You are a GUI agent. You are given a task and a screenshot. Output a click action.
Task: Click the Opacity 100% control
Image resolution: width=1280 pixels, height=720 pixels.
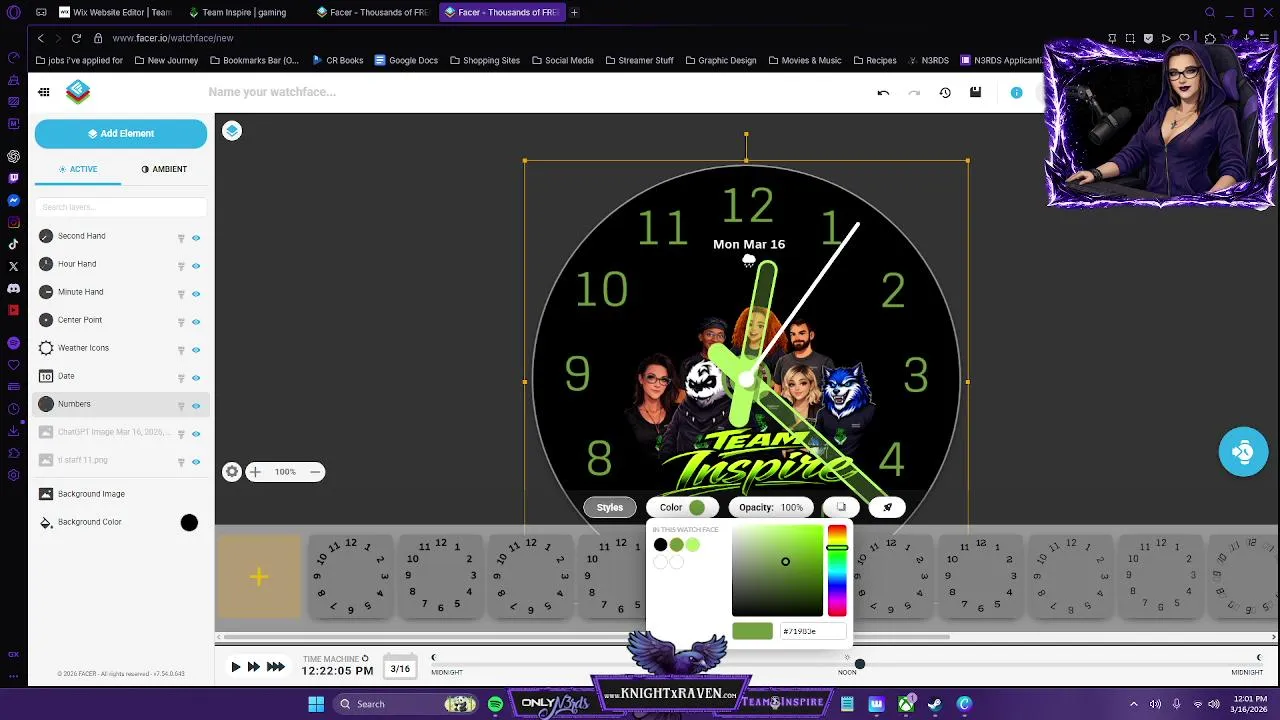click(x=771, y=507)
